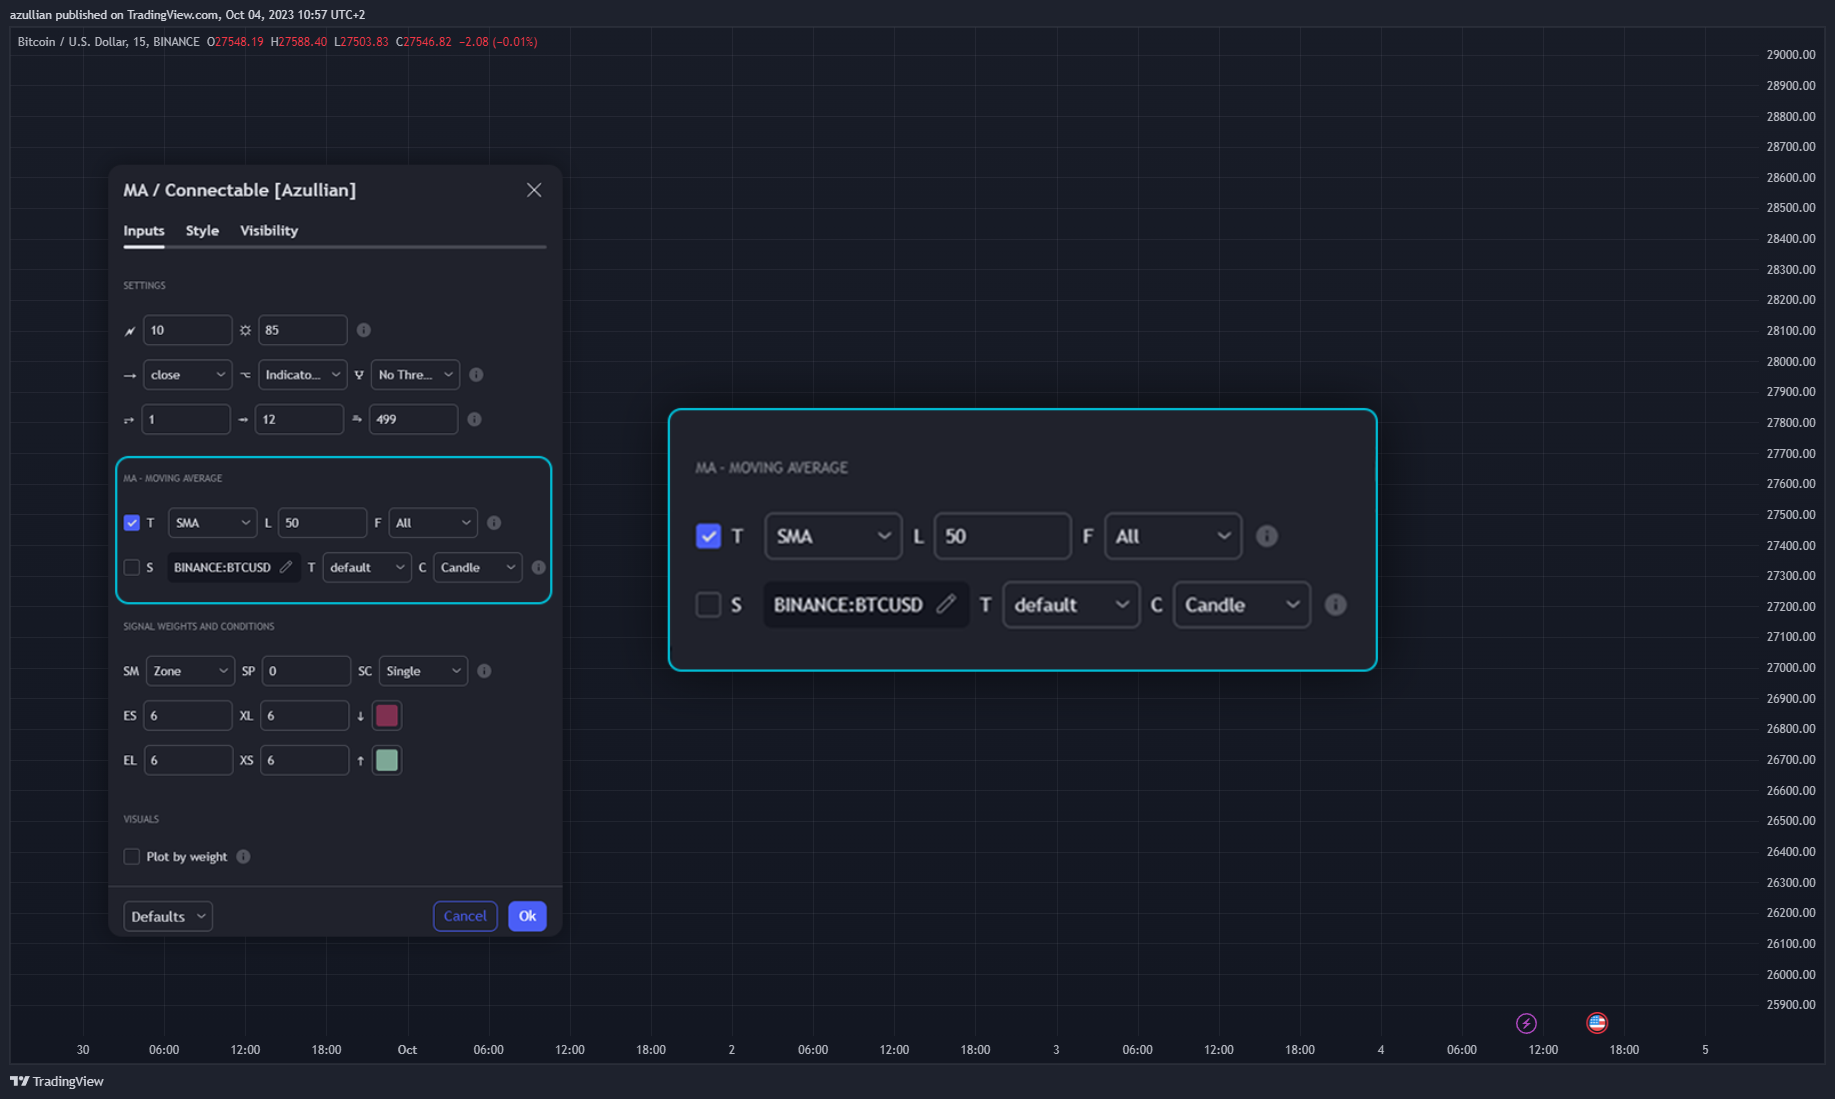Click the settings field containing 1
This screenshot has height=1099, width=1835.
(x=186, y=419)
